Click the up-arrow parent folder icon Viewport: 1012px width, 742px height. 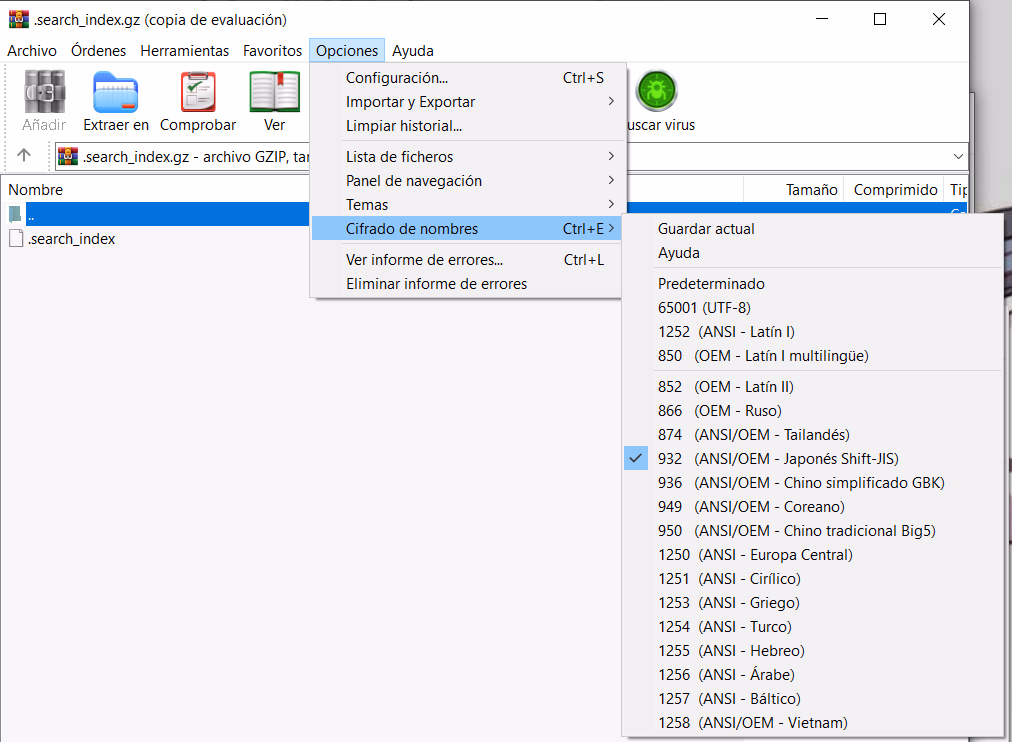coord(25,156)
